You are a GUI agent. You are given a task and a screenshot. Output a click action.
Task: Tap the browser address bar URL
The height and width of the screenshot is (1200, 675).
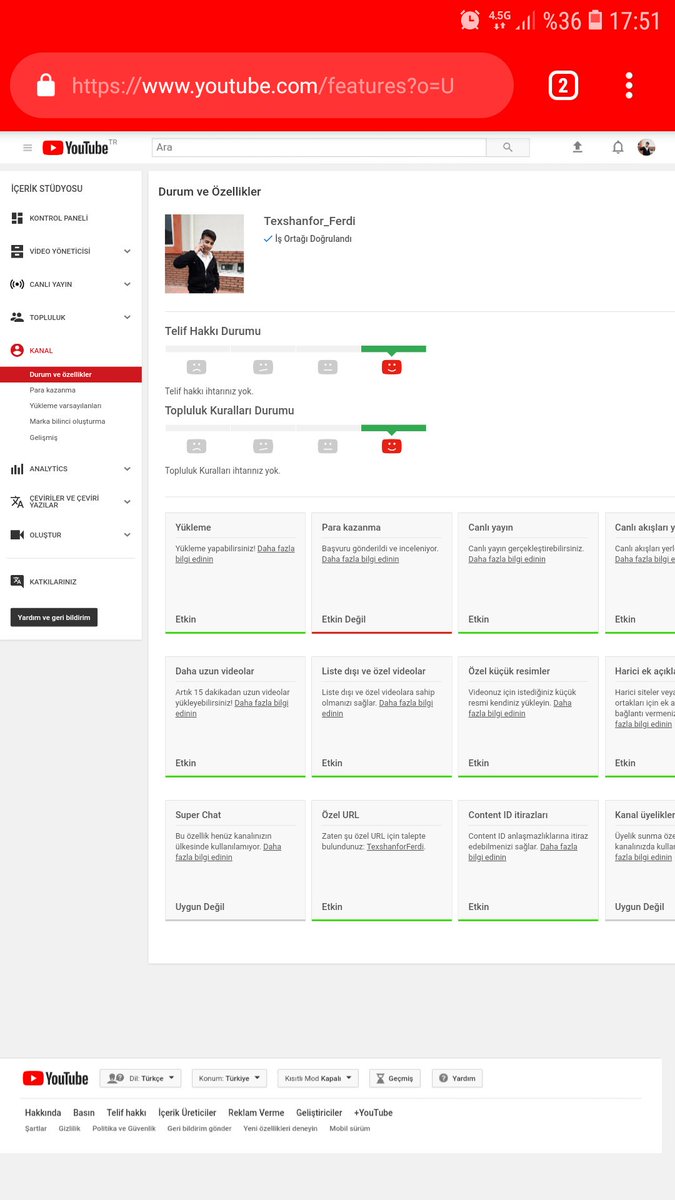pos(263,86)
